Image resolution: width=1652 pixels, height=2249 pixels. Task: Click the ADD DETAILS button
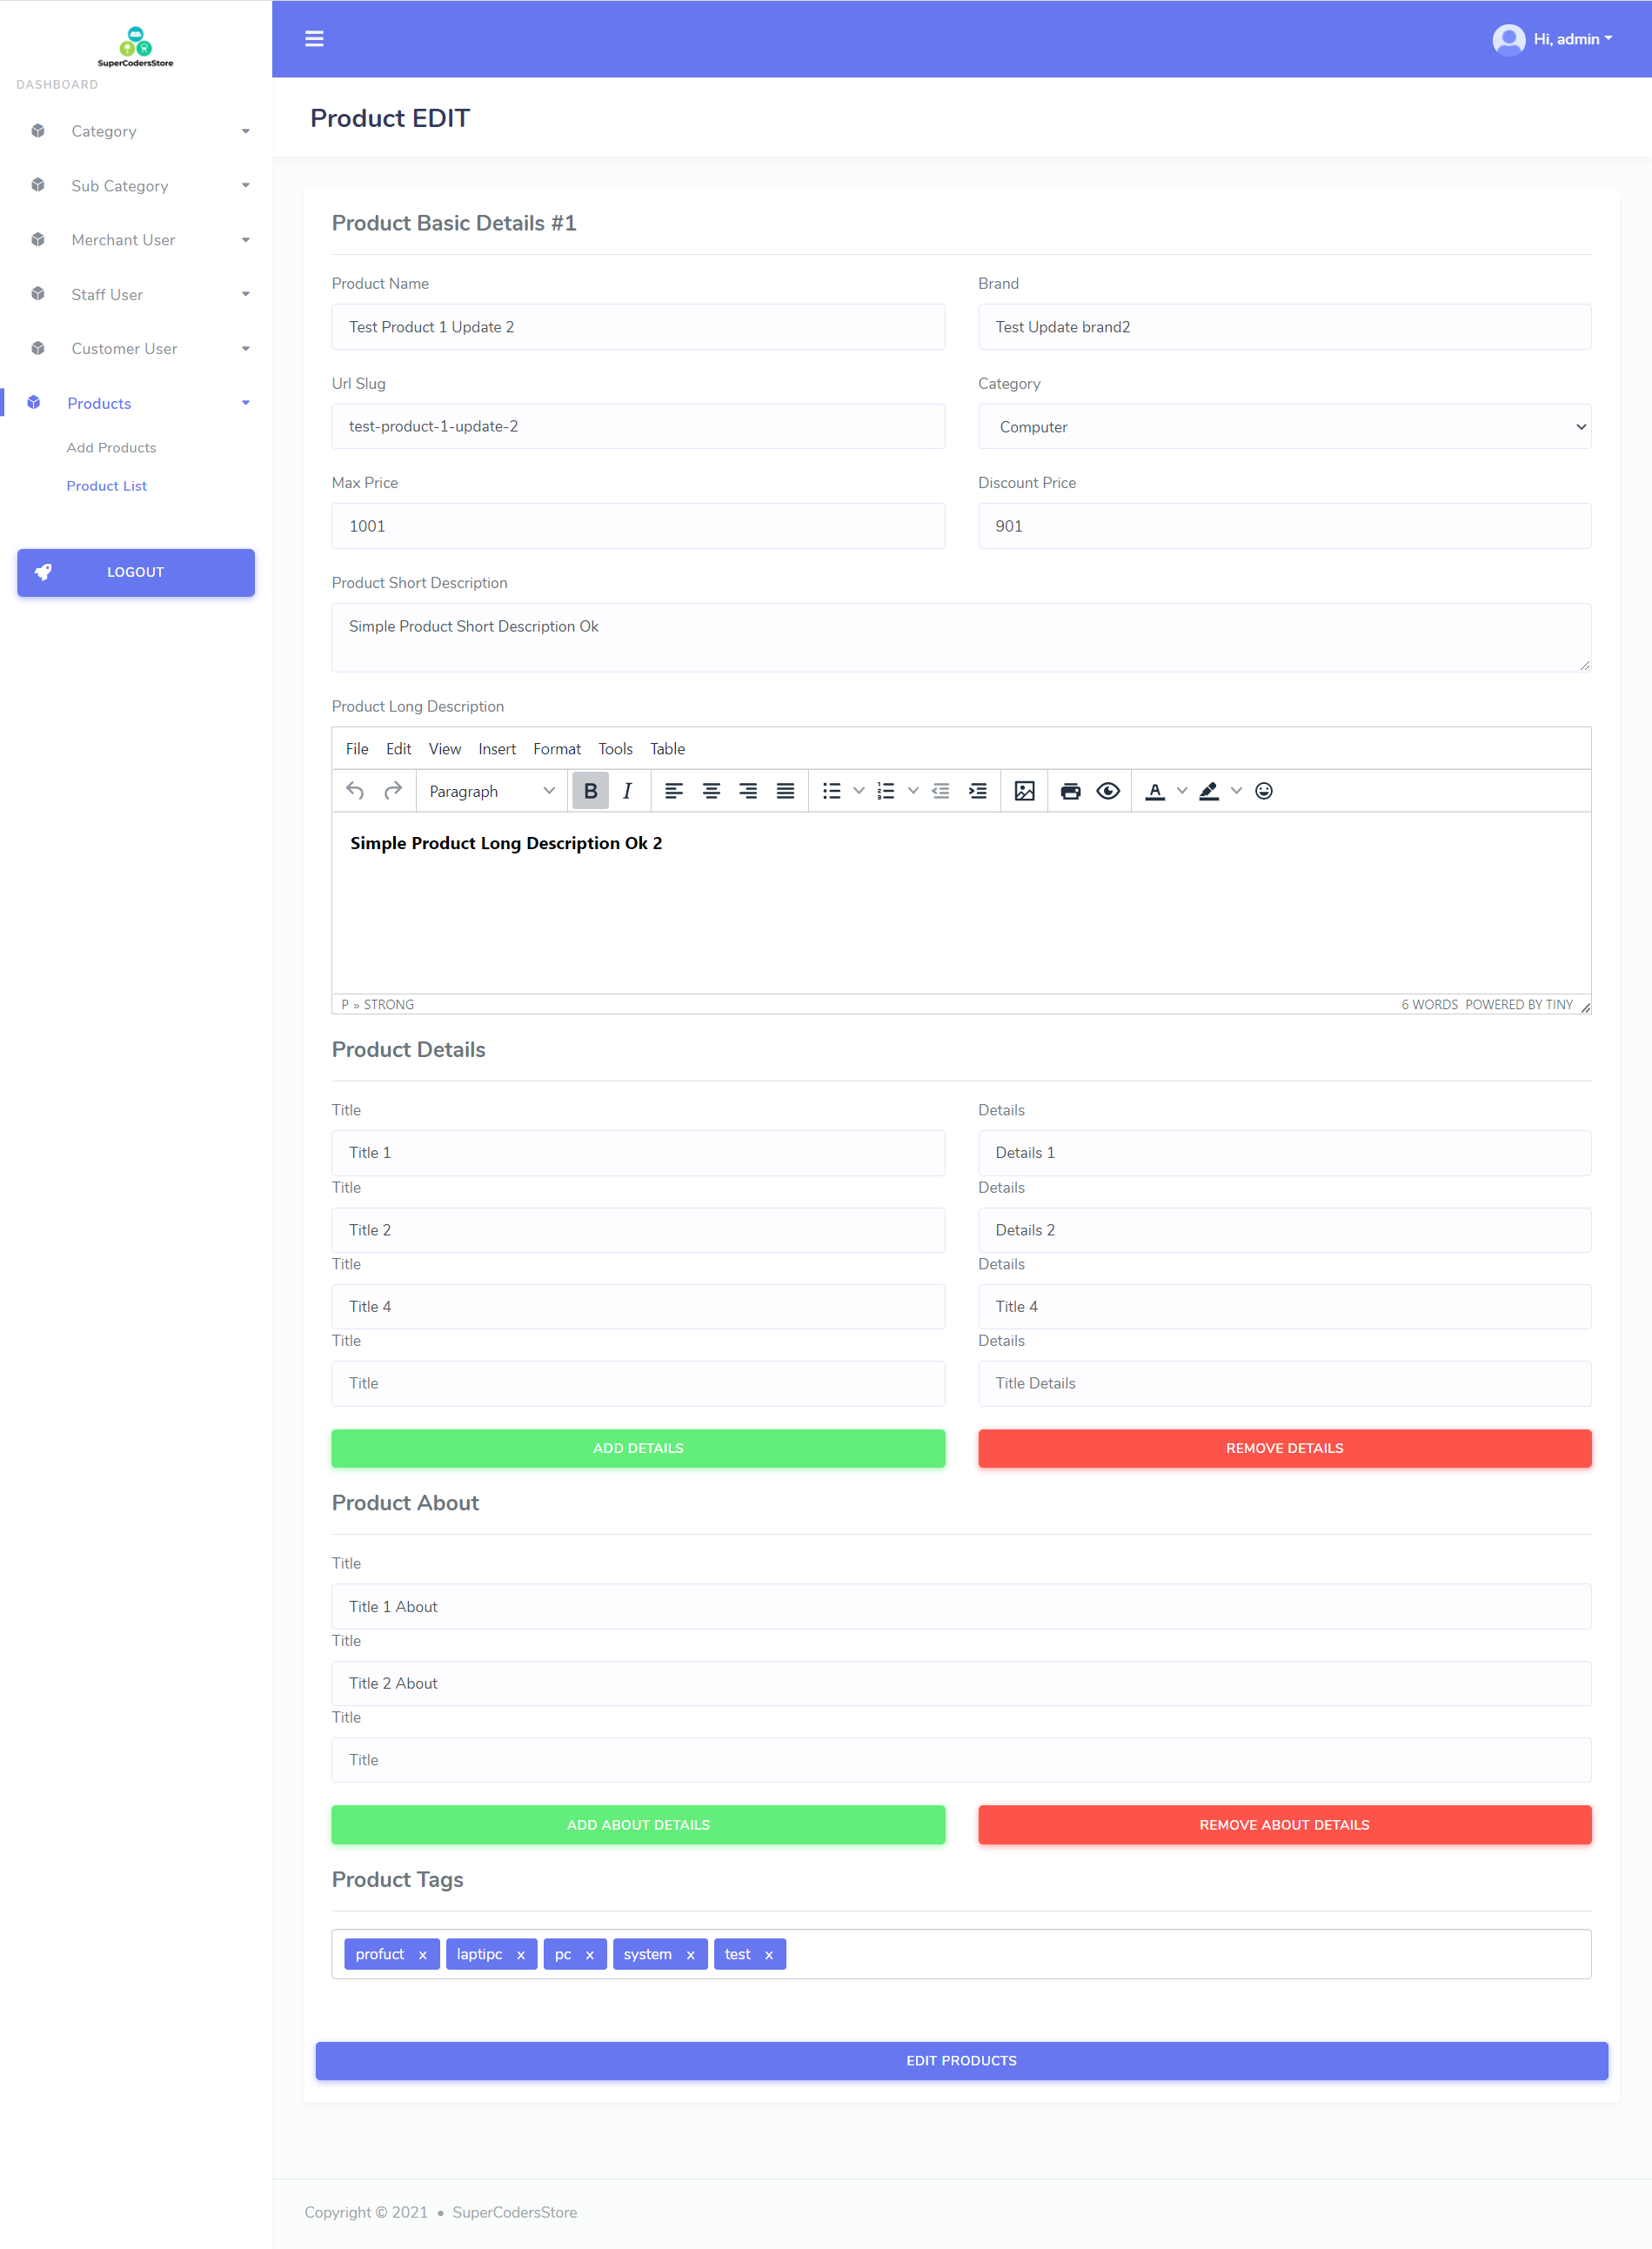[638, 1448]
